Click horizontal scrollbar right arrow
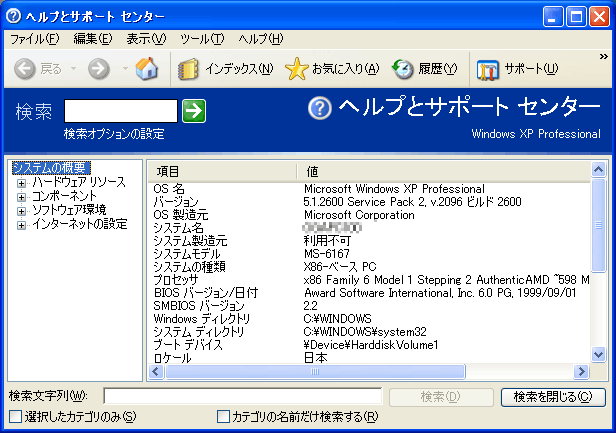This screenshot has height=433, width=616. click(581, 371)
